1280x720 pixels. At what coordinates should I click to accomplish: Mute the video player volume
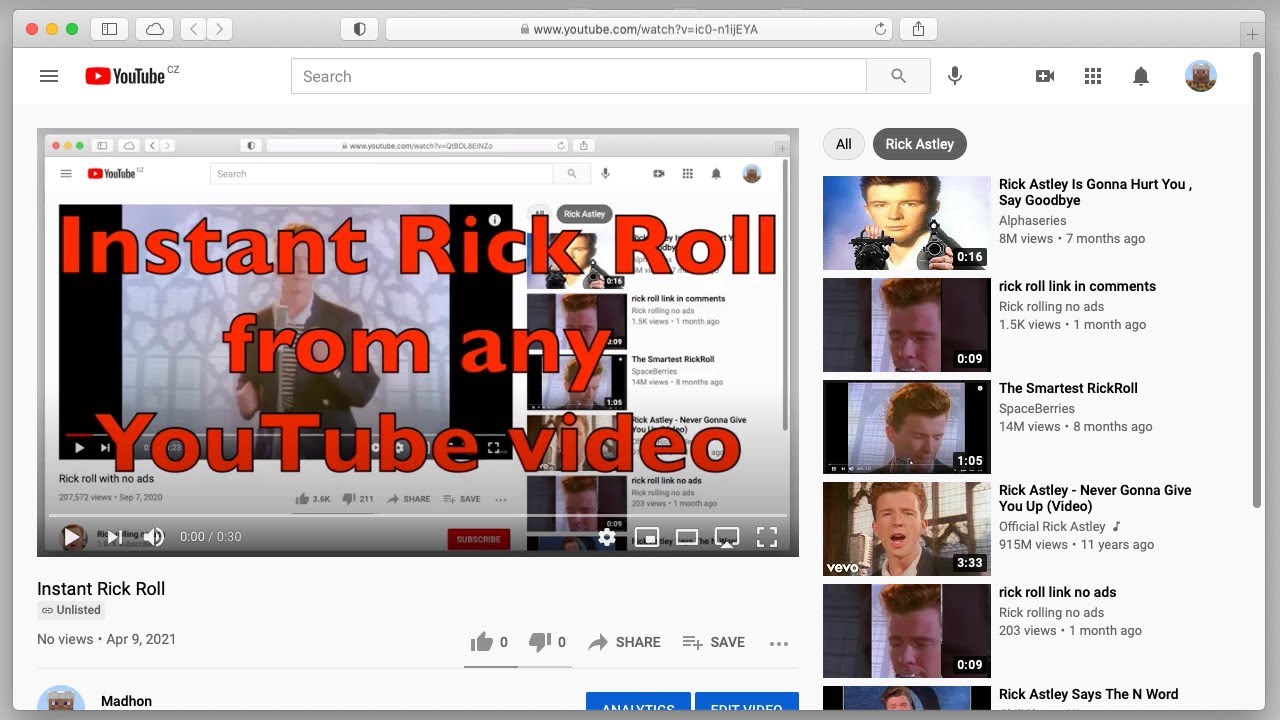point(154,537)
